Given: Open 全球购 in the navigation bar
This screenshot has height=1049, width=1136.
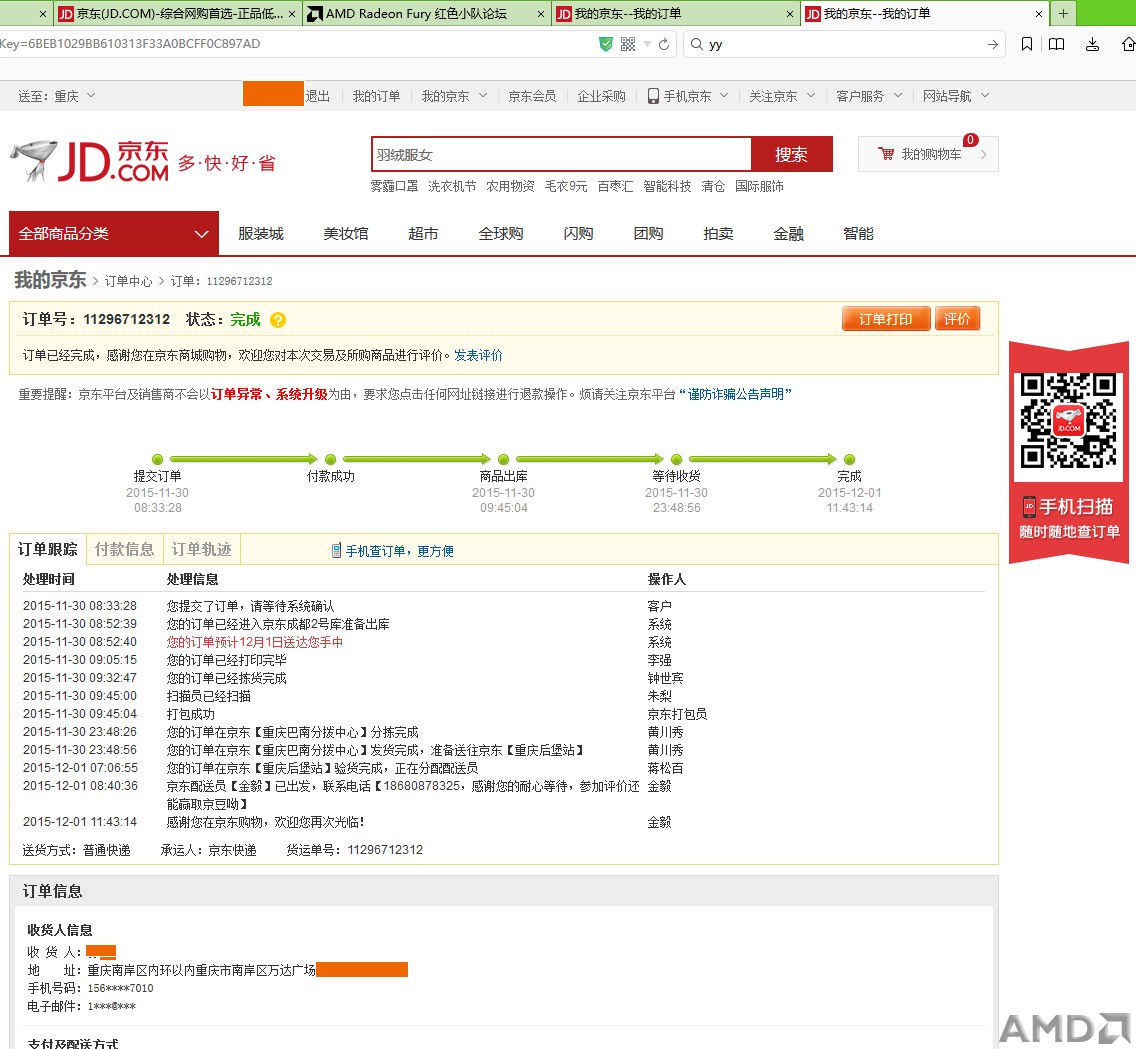Looking at the screenshot, I should coord(501,234).
